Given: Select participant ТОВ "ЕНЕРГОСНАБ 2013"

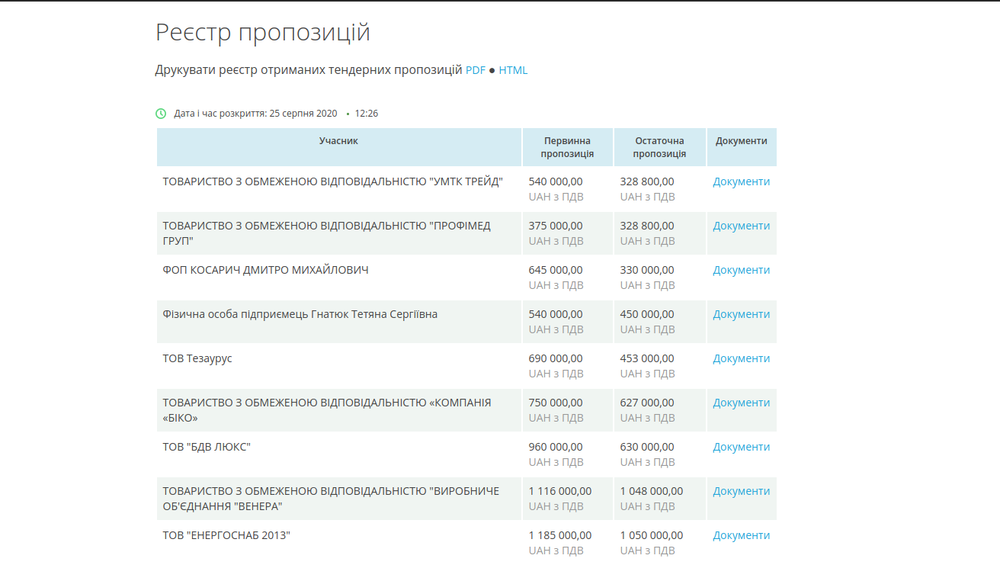Looking at the screenshot, I should (226, 535).
